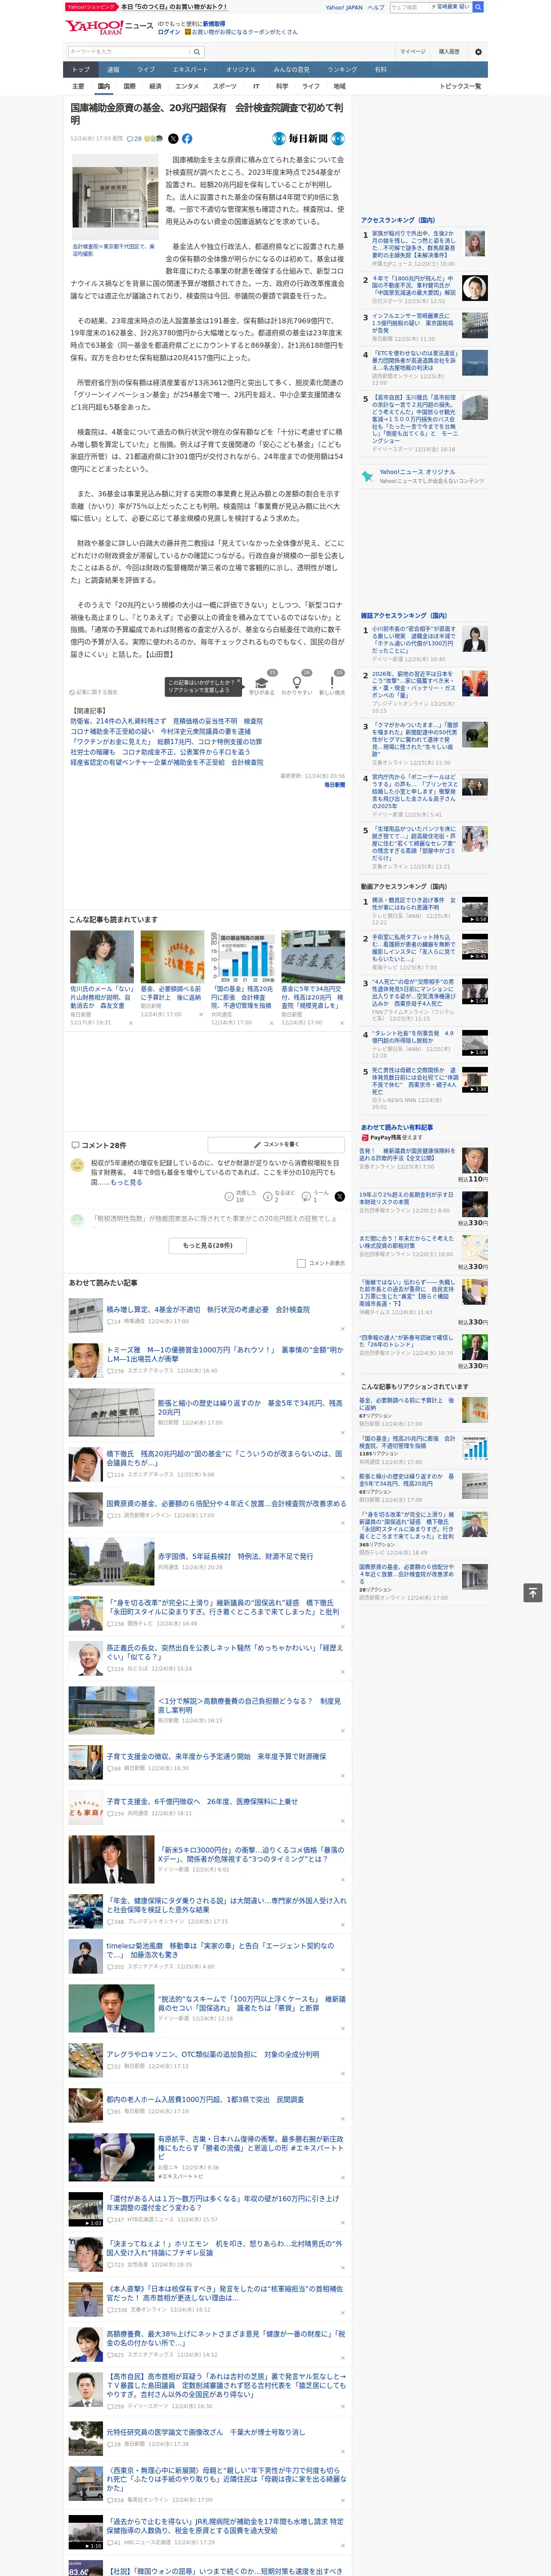Screen dimensions: 551x2576
Task: Open comment count bubble showing 28
Action: [x=134, y=139]
